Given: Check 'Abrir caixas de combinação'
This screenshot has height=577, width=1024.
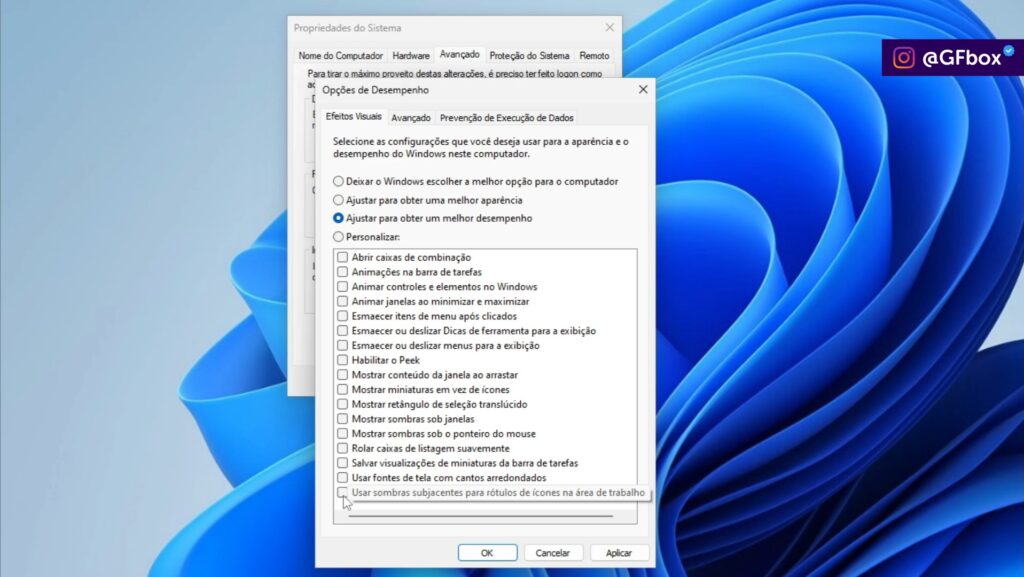Looking at the screenshot, I should point(342,257).
